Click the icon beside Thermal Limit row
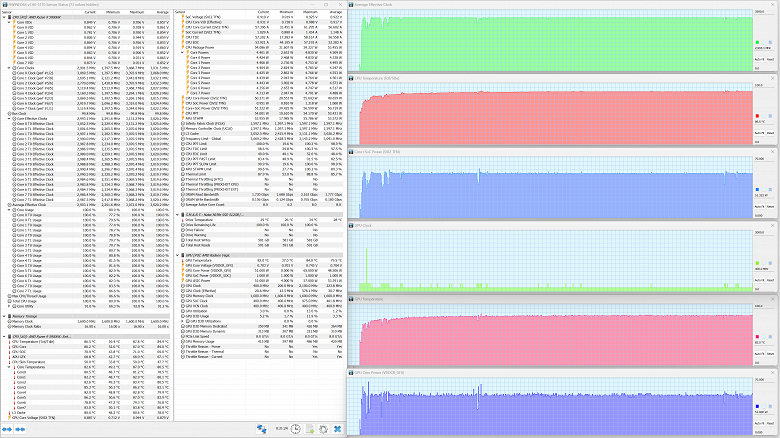 tap(183, 174)
